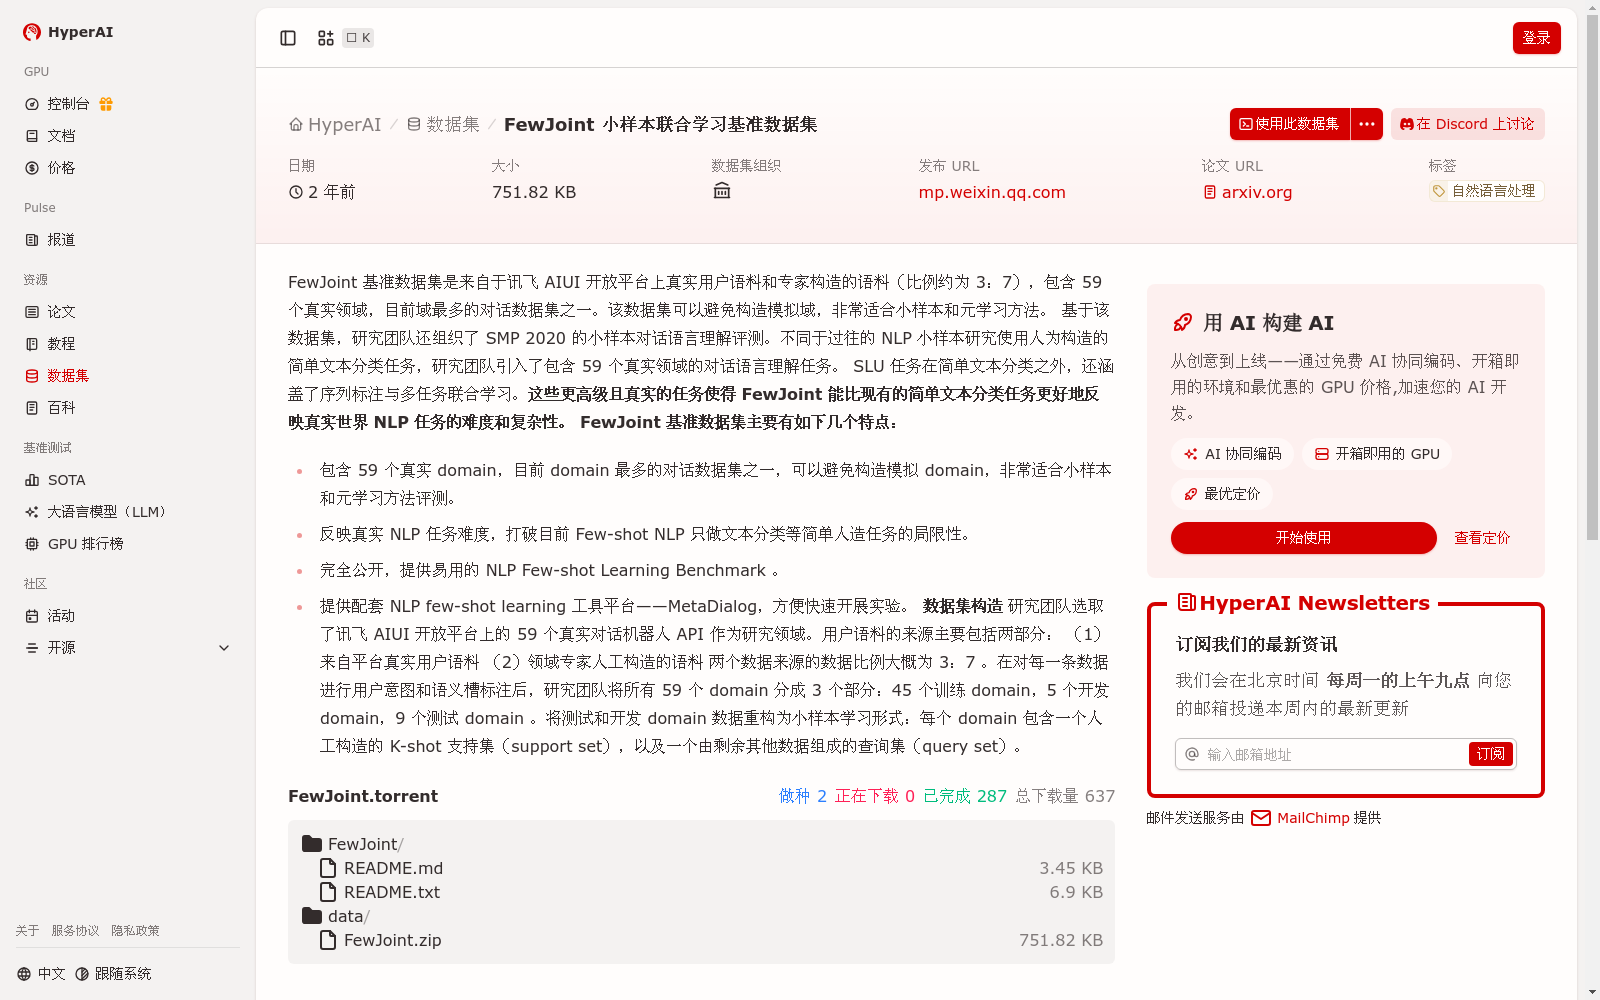Open 报道 in the sidebar
The height and width of the screenshot is (1000, 1600).
[50, 240]
